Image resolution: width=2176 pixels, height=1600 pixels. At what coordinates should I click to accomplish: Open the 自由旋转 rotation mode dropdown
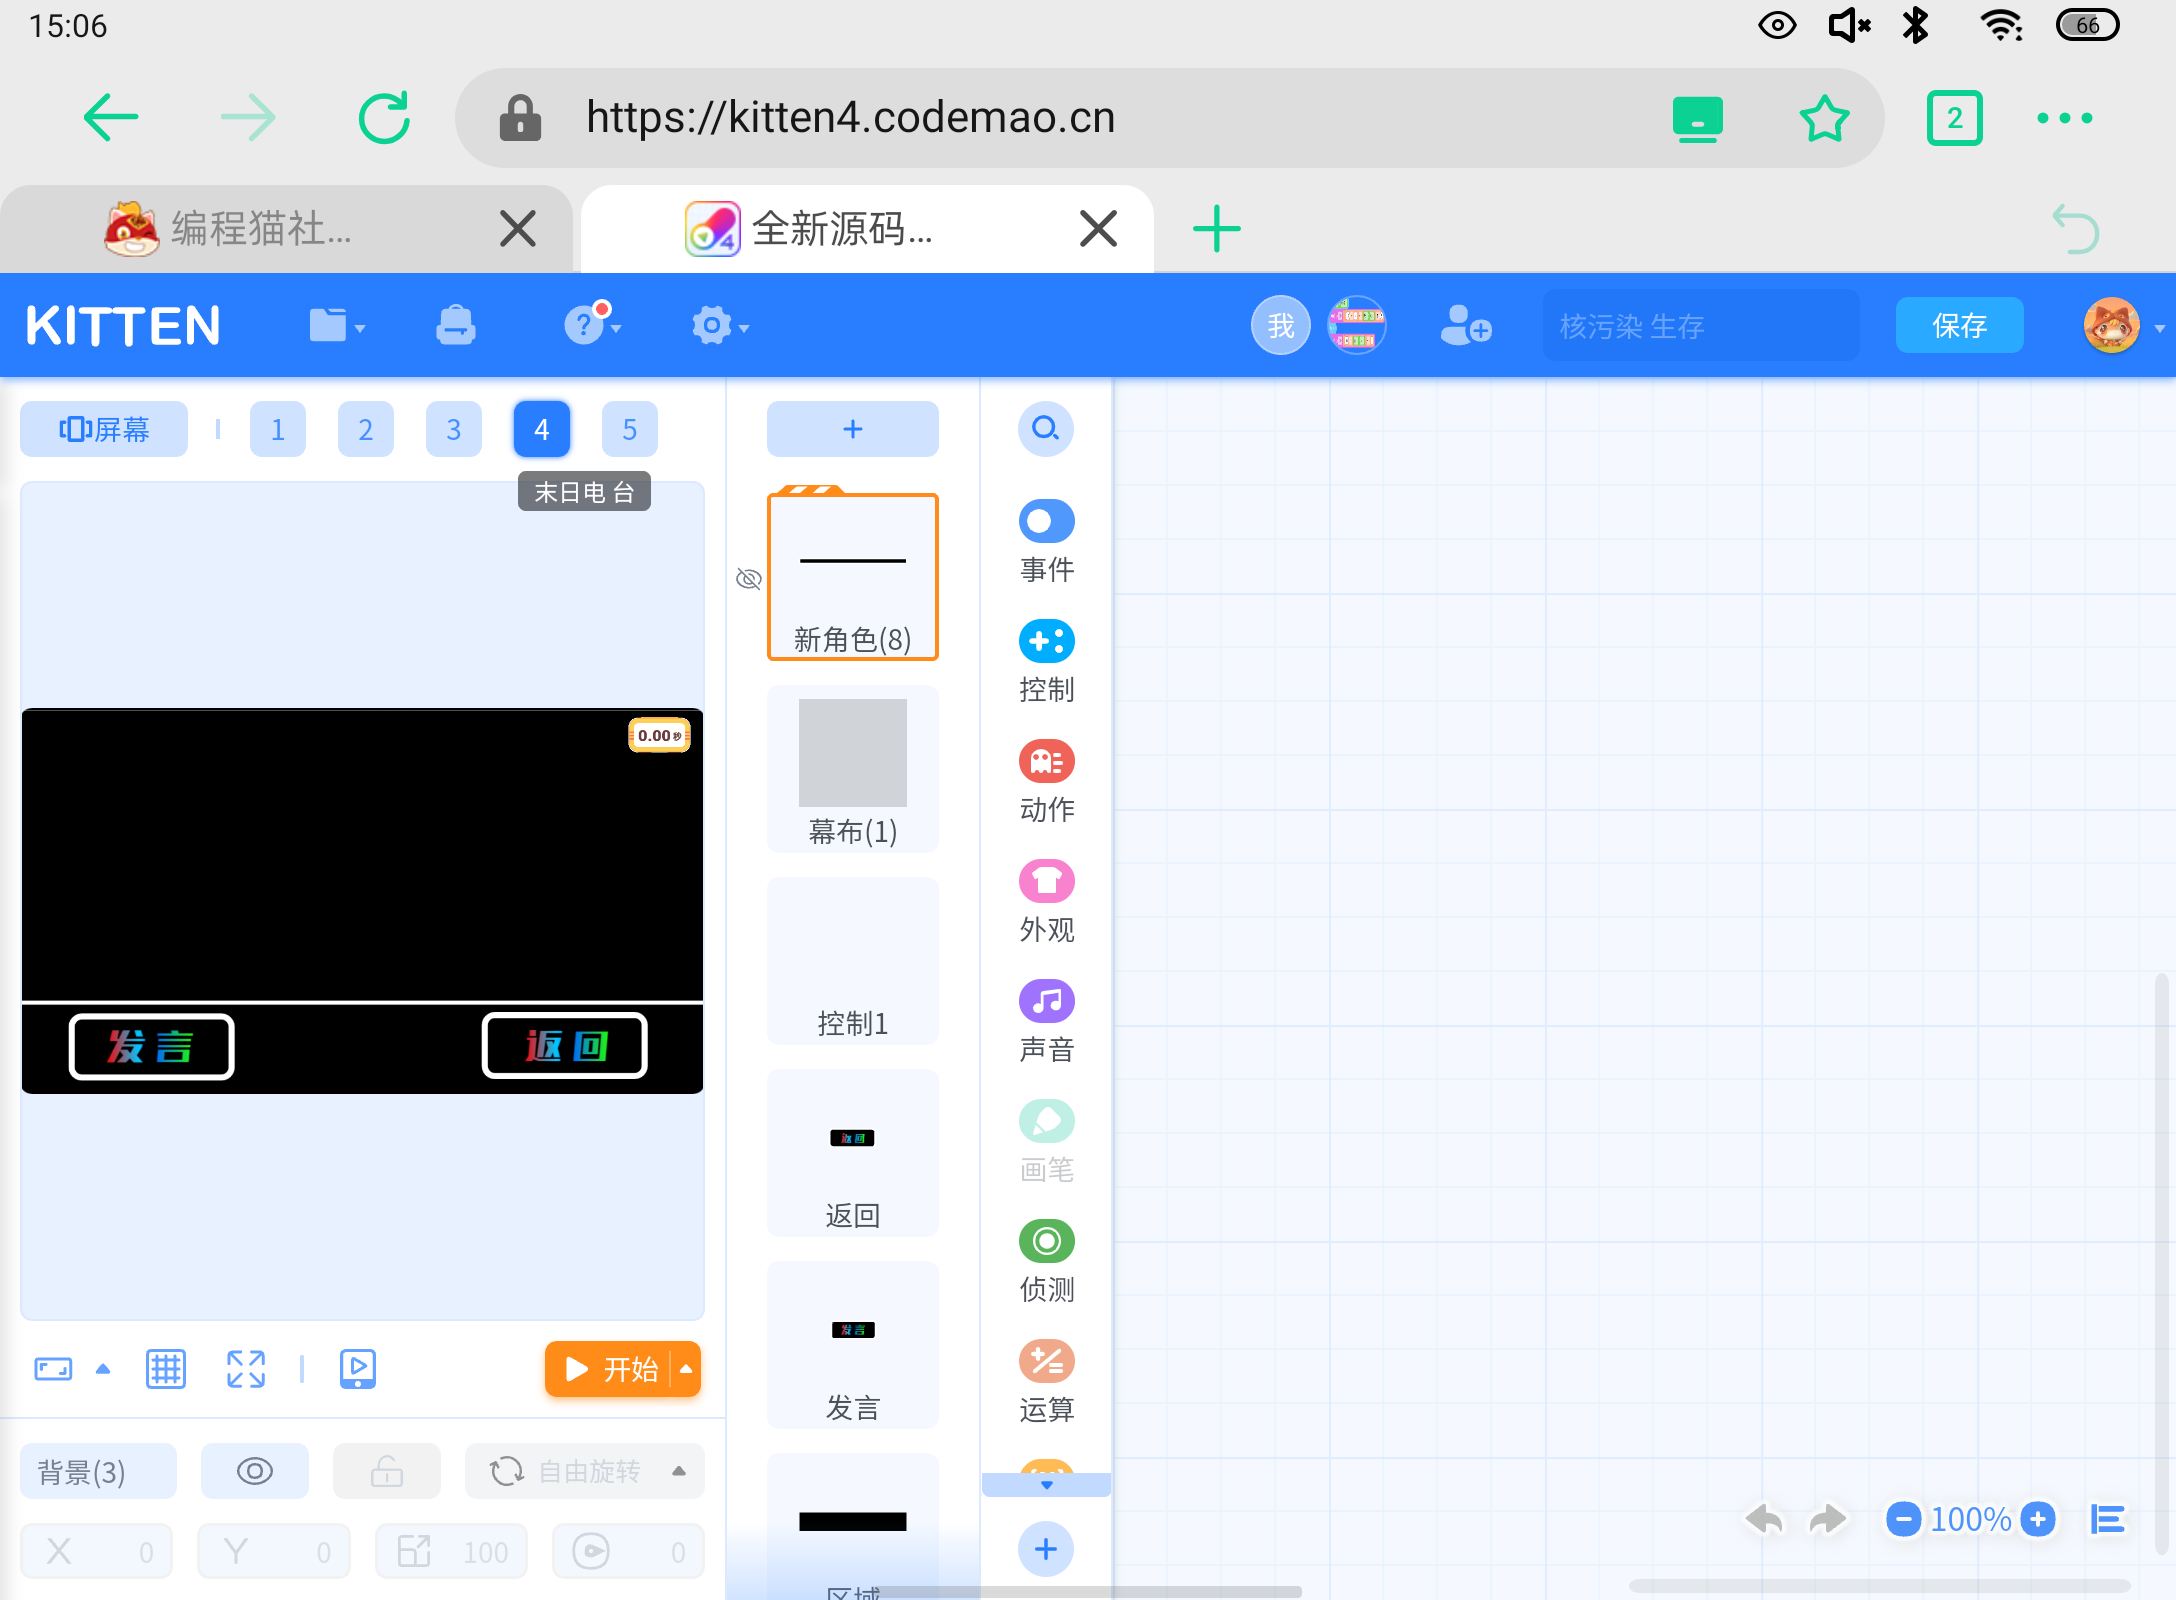pyautogui.click(x=585, y=1472)
